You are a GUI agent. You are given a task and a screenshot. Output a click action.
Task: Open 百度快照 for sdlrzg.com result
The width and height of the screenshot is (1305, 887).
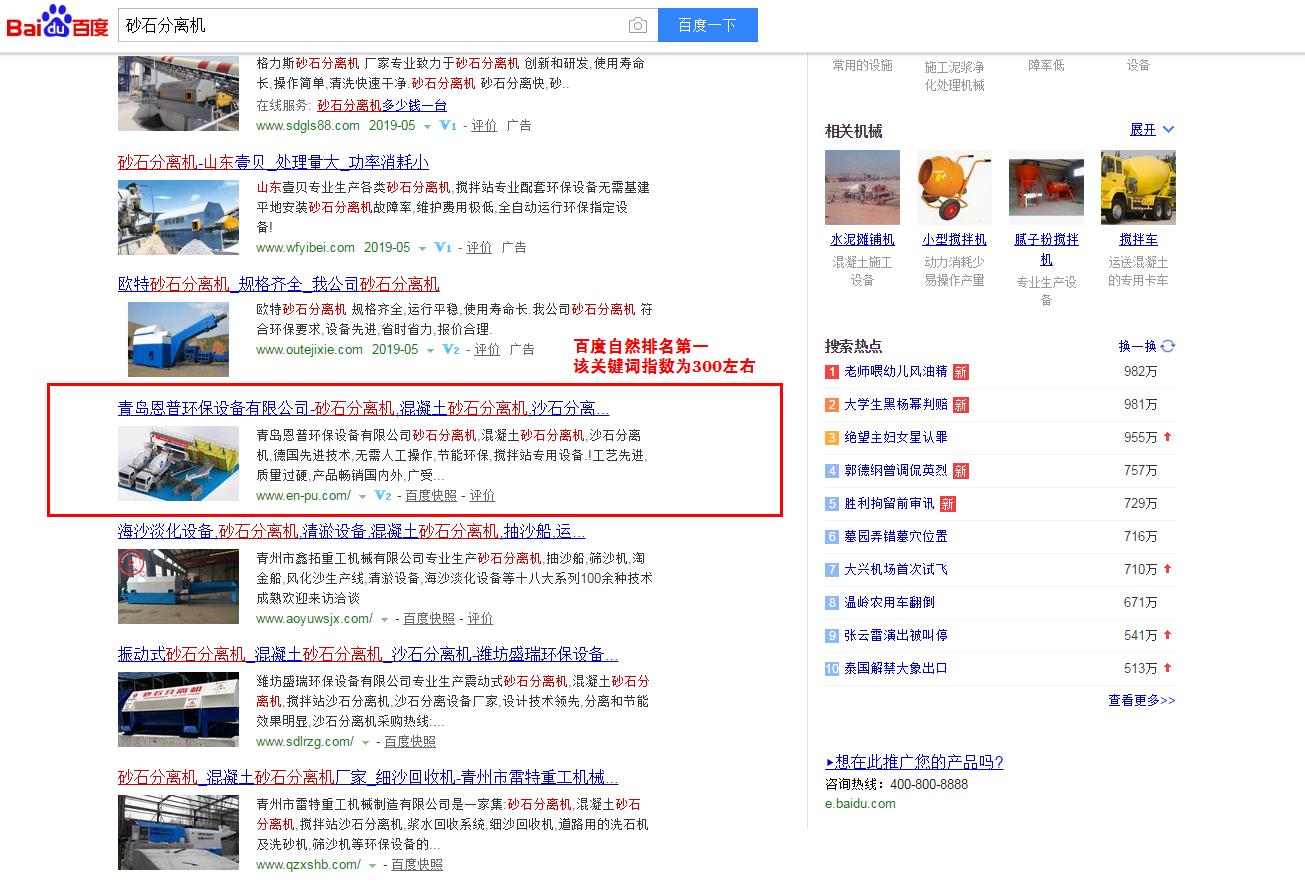coord(410,742)
